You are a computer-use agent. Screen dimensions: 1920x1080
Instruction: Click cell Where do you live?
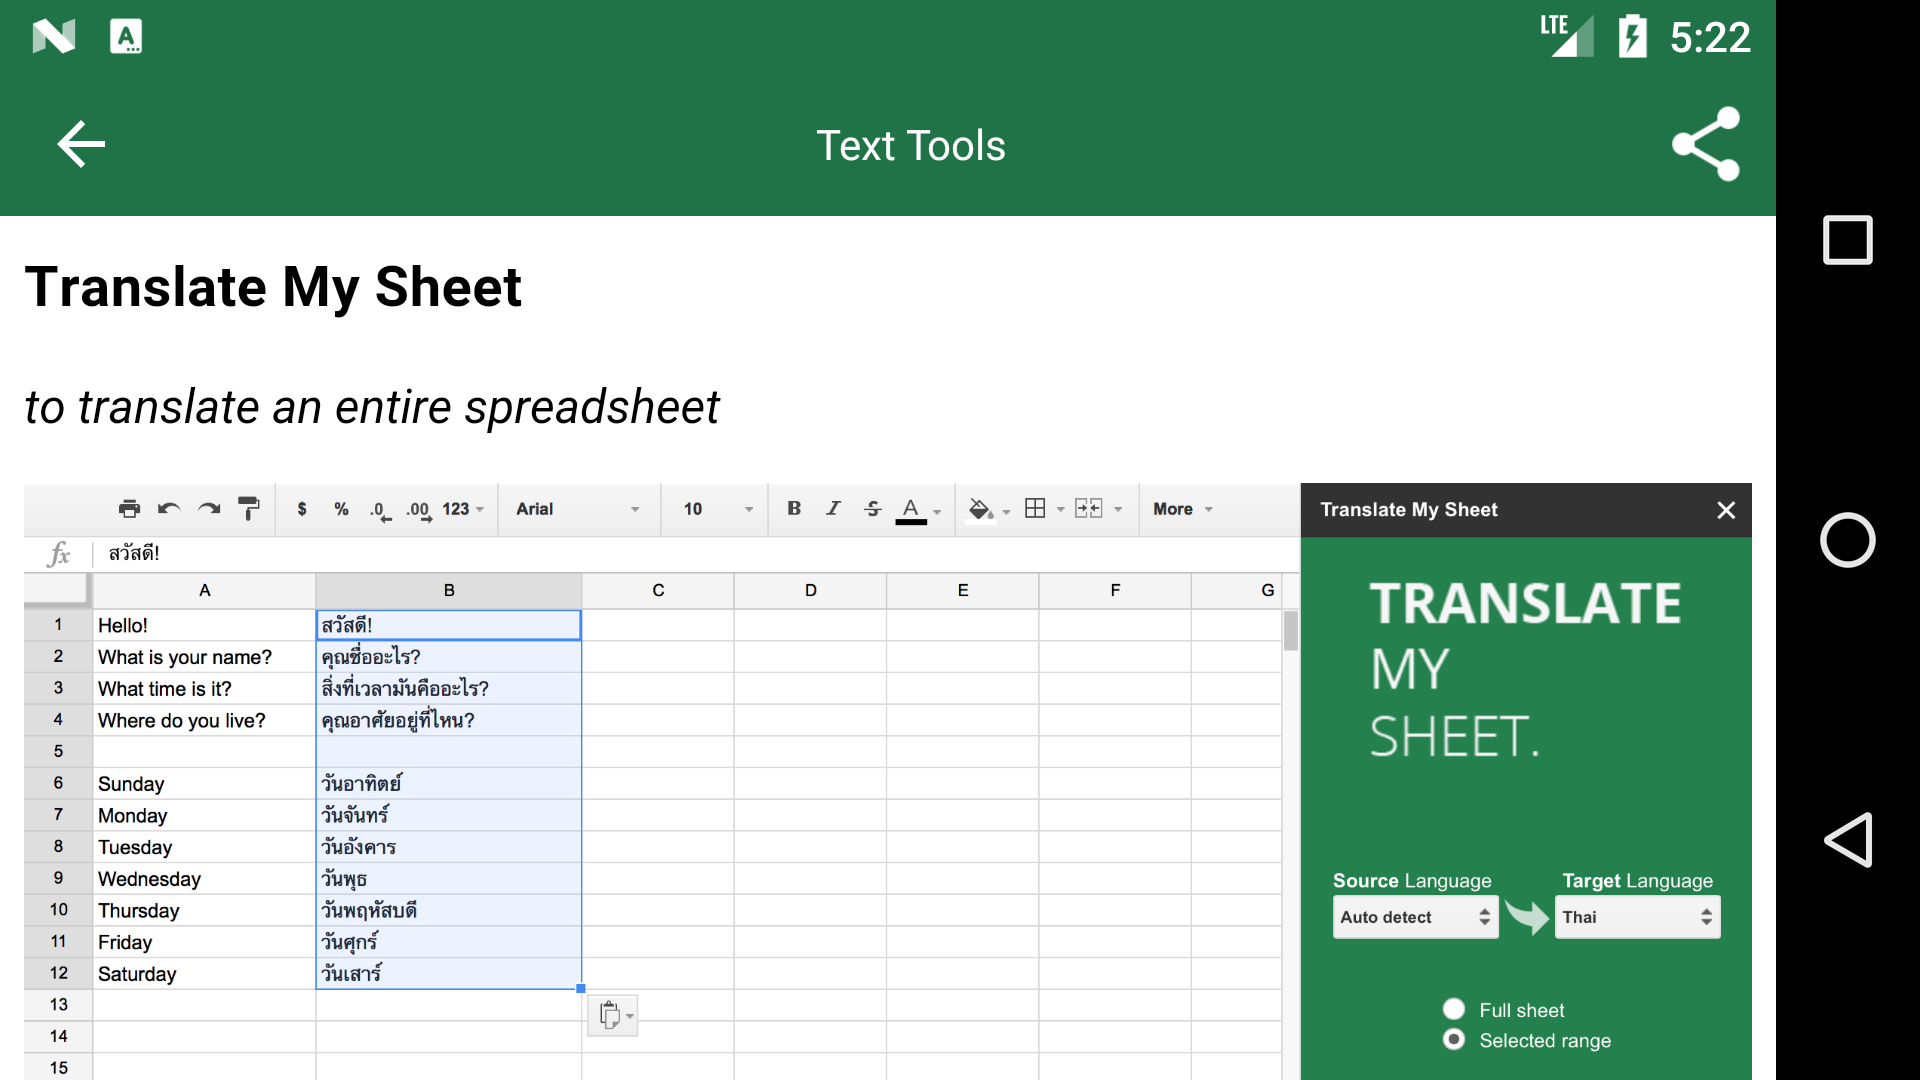coord(204,721)
